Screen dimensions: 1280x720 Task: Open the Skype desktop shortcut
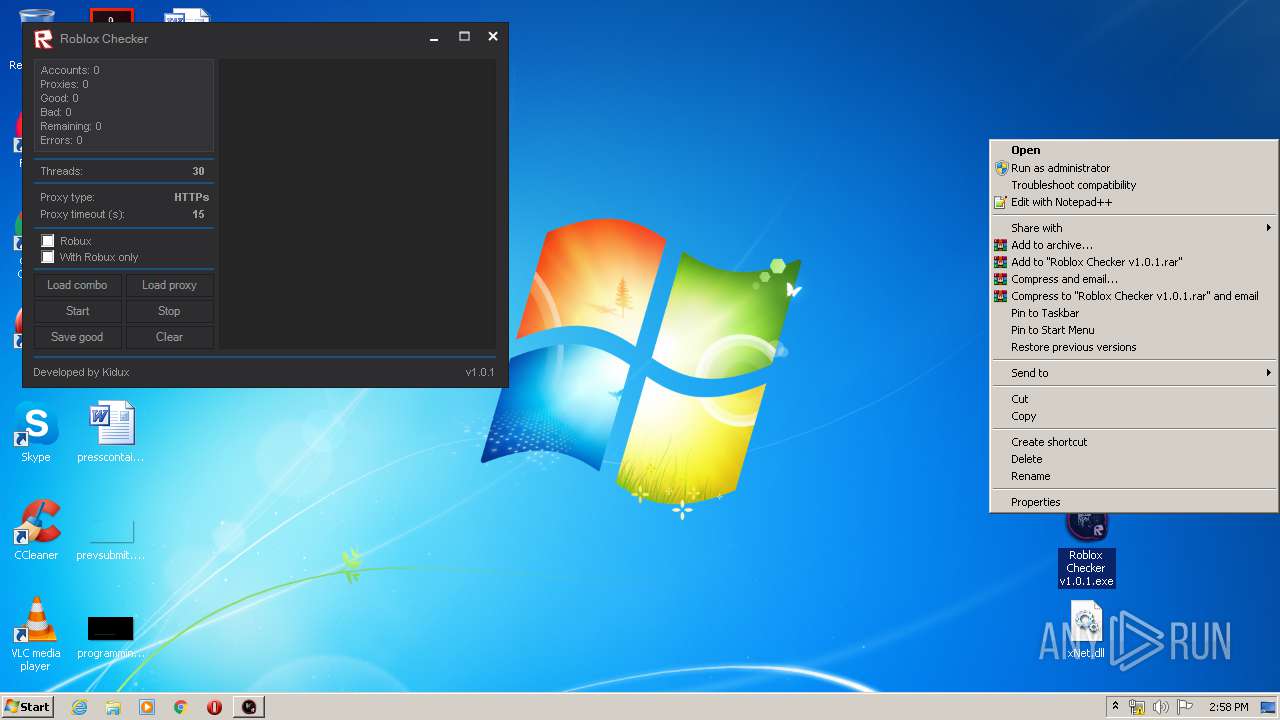click(x=36, y=432)
